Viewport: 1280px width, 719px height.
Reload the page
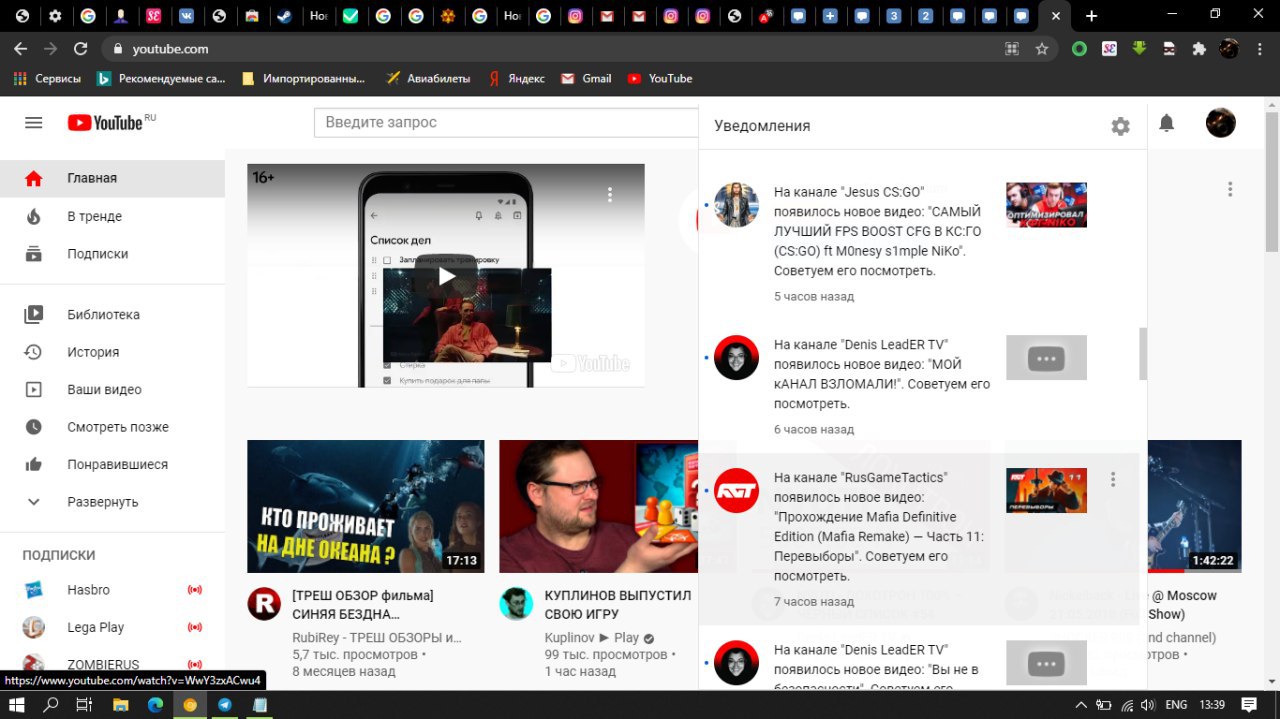[x=81, y=48]
